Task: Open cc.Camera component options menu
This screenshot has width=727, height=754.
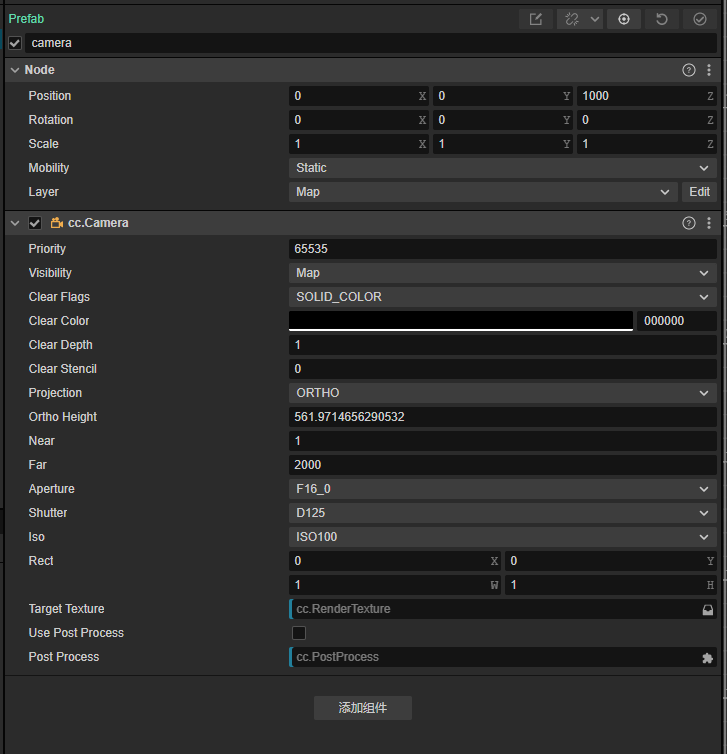Action: coord(709,223)
